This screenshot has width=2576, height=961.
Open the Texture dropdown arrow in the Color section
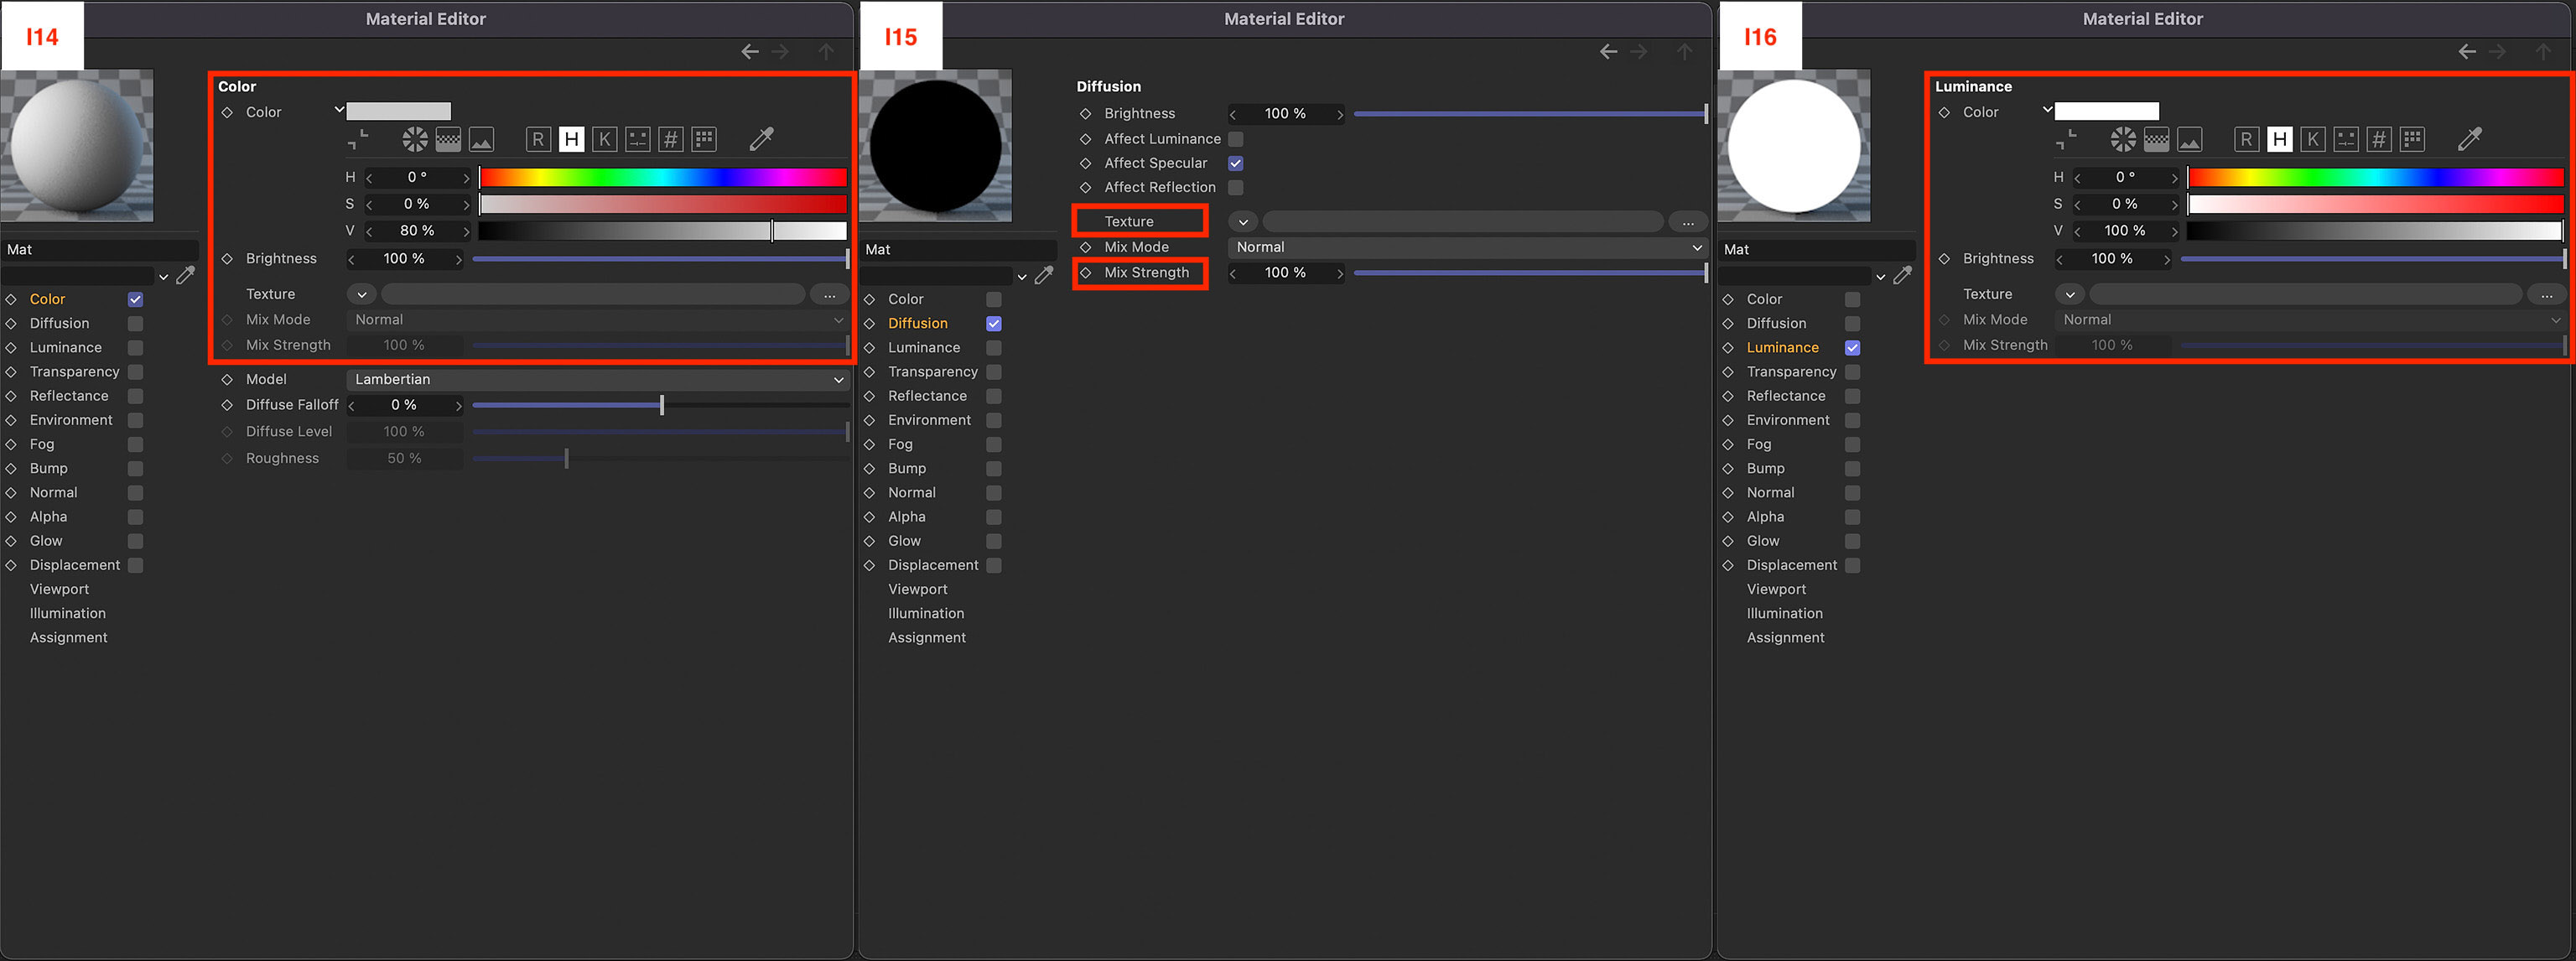pos(361,294)
